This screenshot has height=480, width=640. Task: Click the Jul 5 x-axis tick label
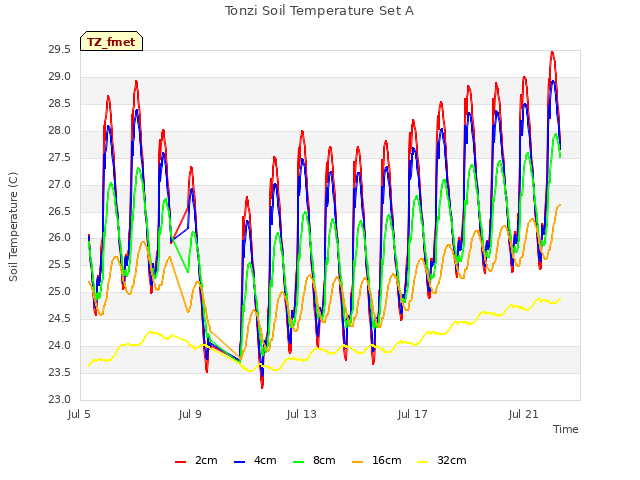coord(79,415)
